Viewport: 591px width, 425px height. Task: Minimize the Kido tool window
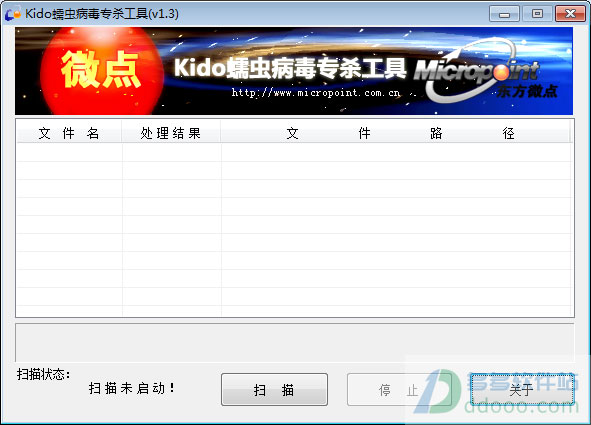click(x=504, y=14)
